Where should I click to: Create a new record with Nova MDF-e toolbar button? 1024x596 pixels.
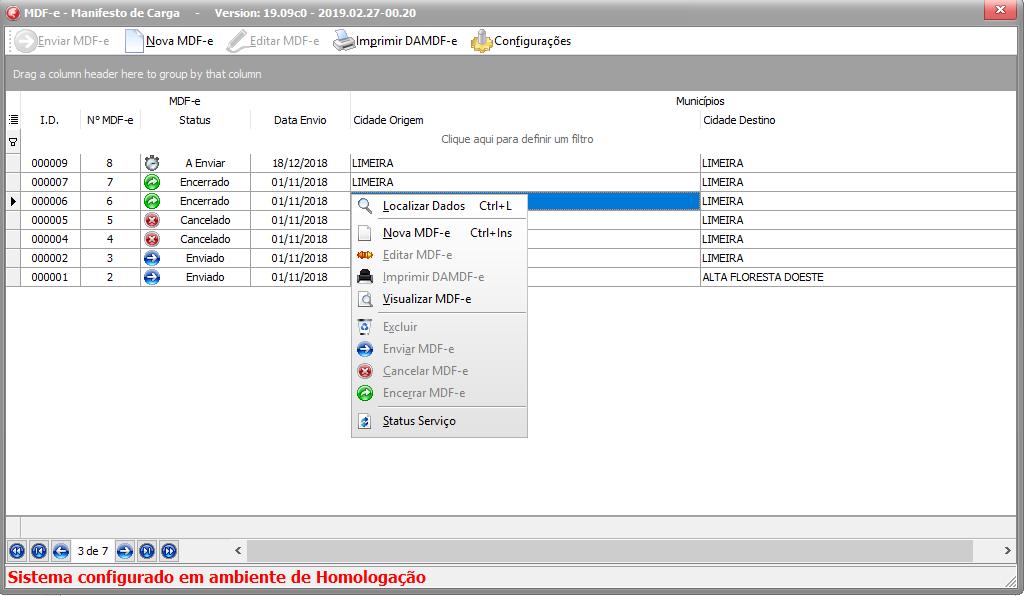tap(168, 41)
